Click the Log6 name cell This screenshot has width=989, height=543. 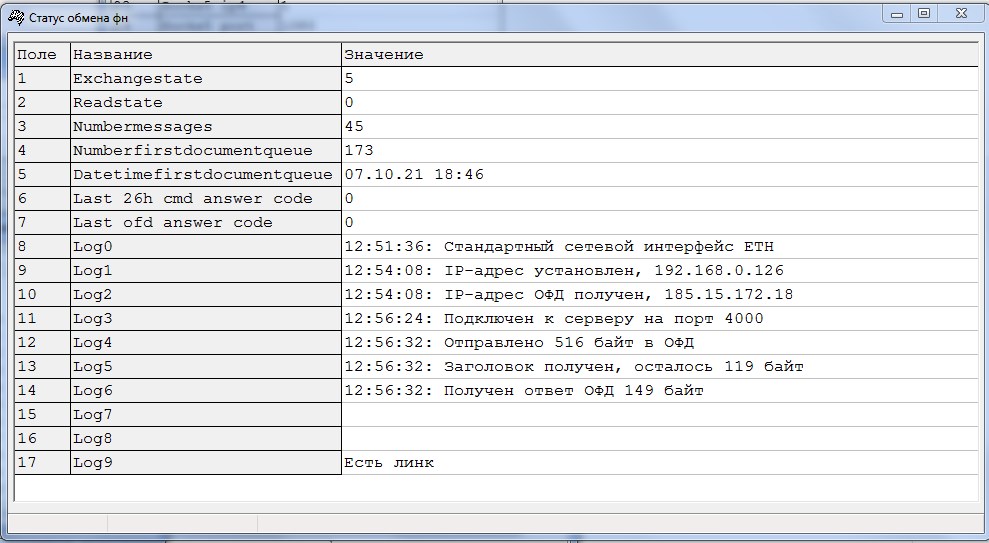pos(206,390)
